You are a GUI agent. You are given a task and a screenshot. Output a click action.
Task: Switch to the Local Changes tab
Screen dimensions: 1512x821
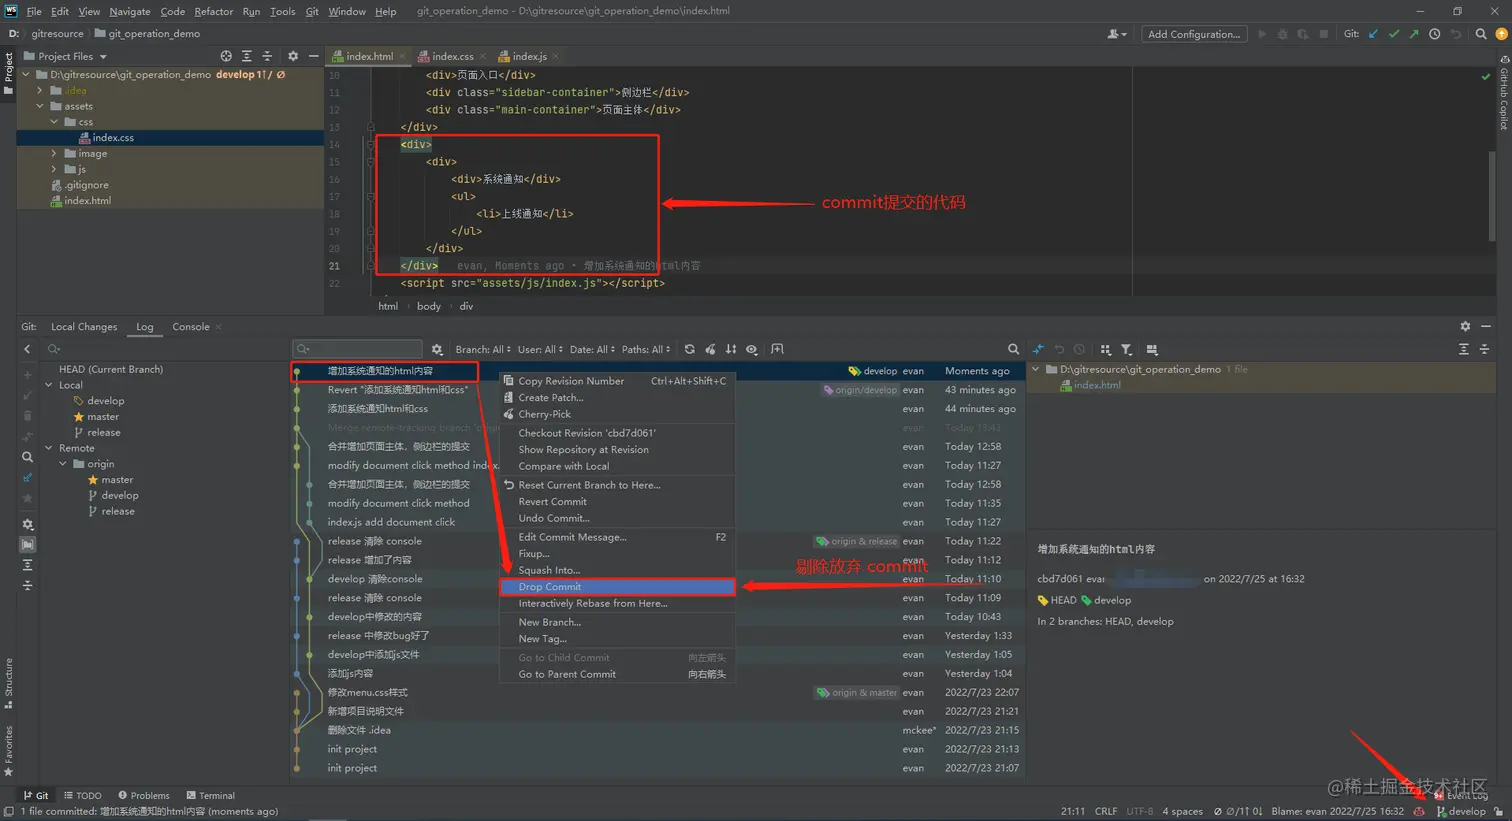pyautogui.click(x=84, y=327)
